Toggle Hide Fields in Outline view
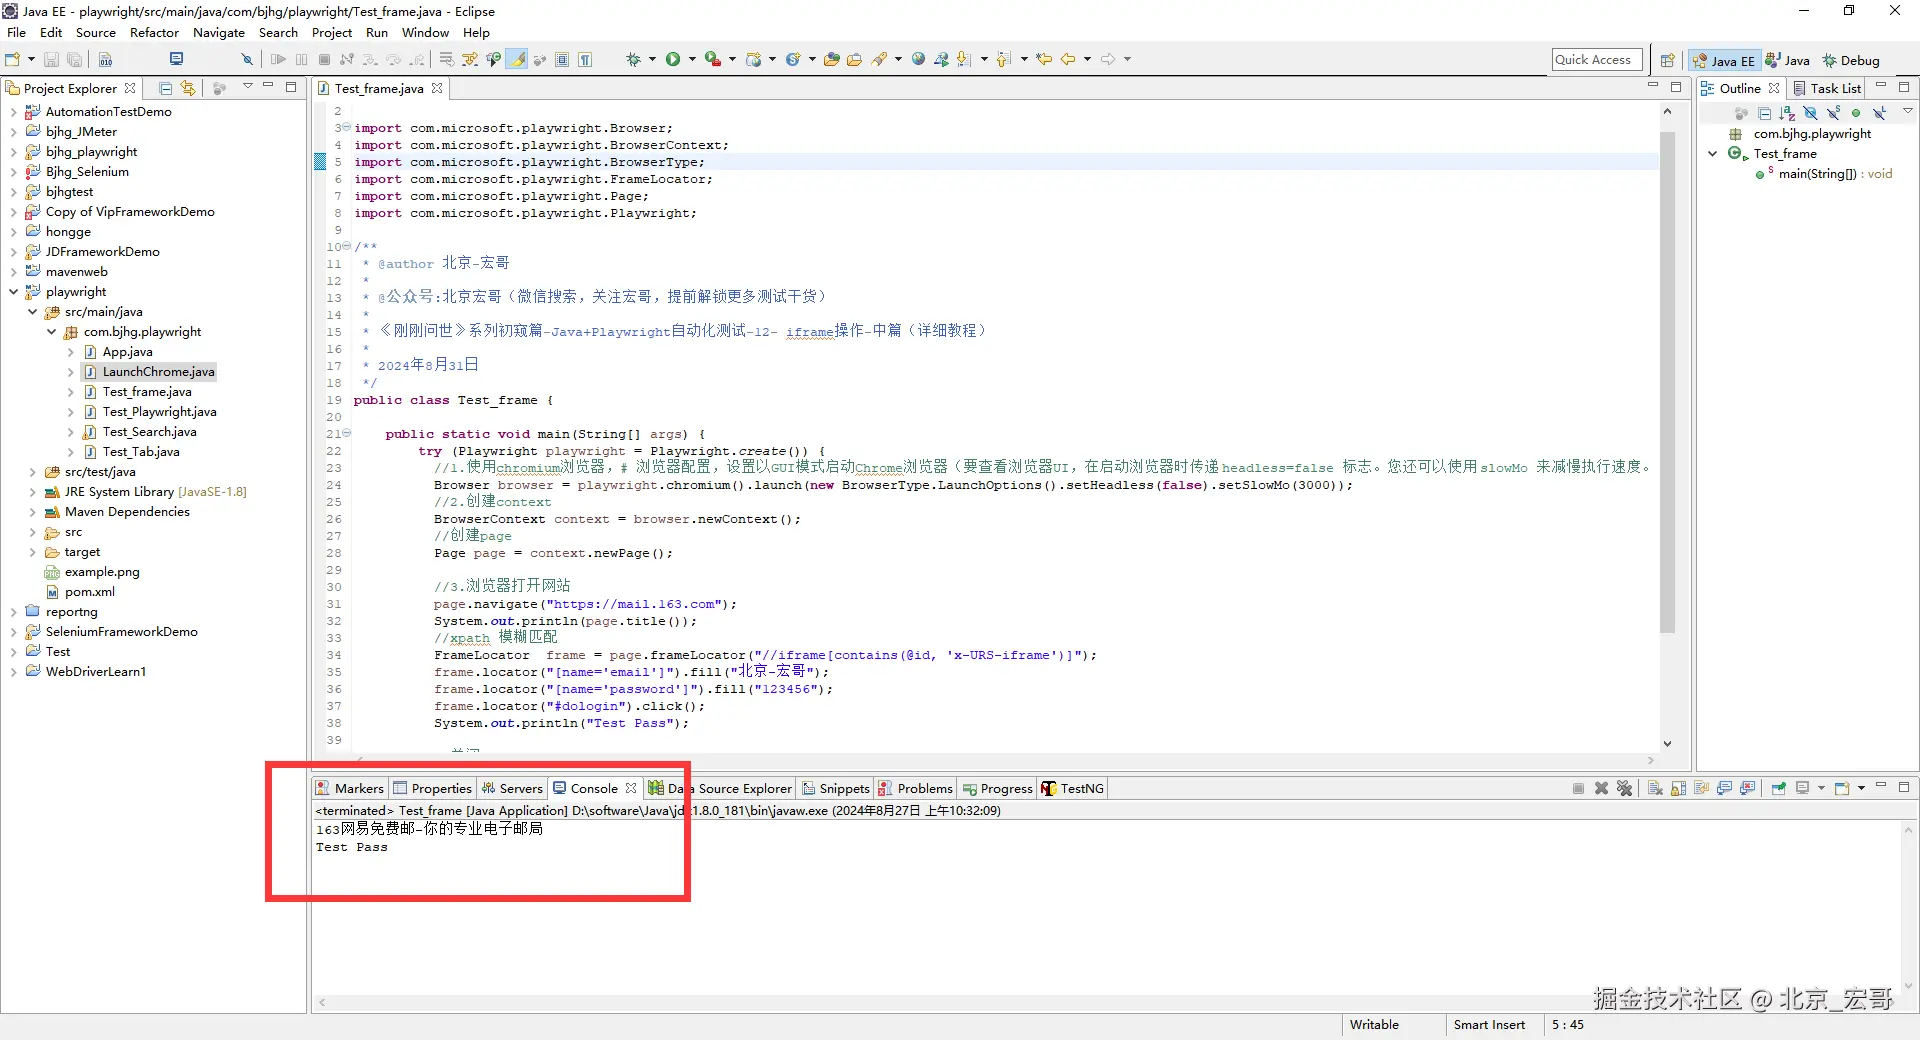This screenshot has width=1920, height=1040. click(x=1810, y=113)
